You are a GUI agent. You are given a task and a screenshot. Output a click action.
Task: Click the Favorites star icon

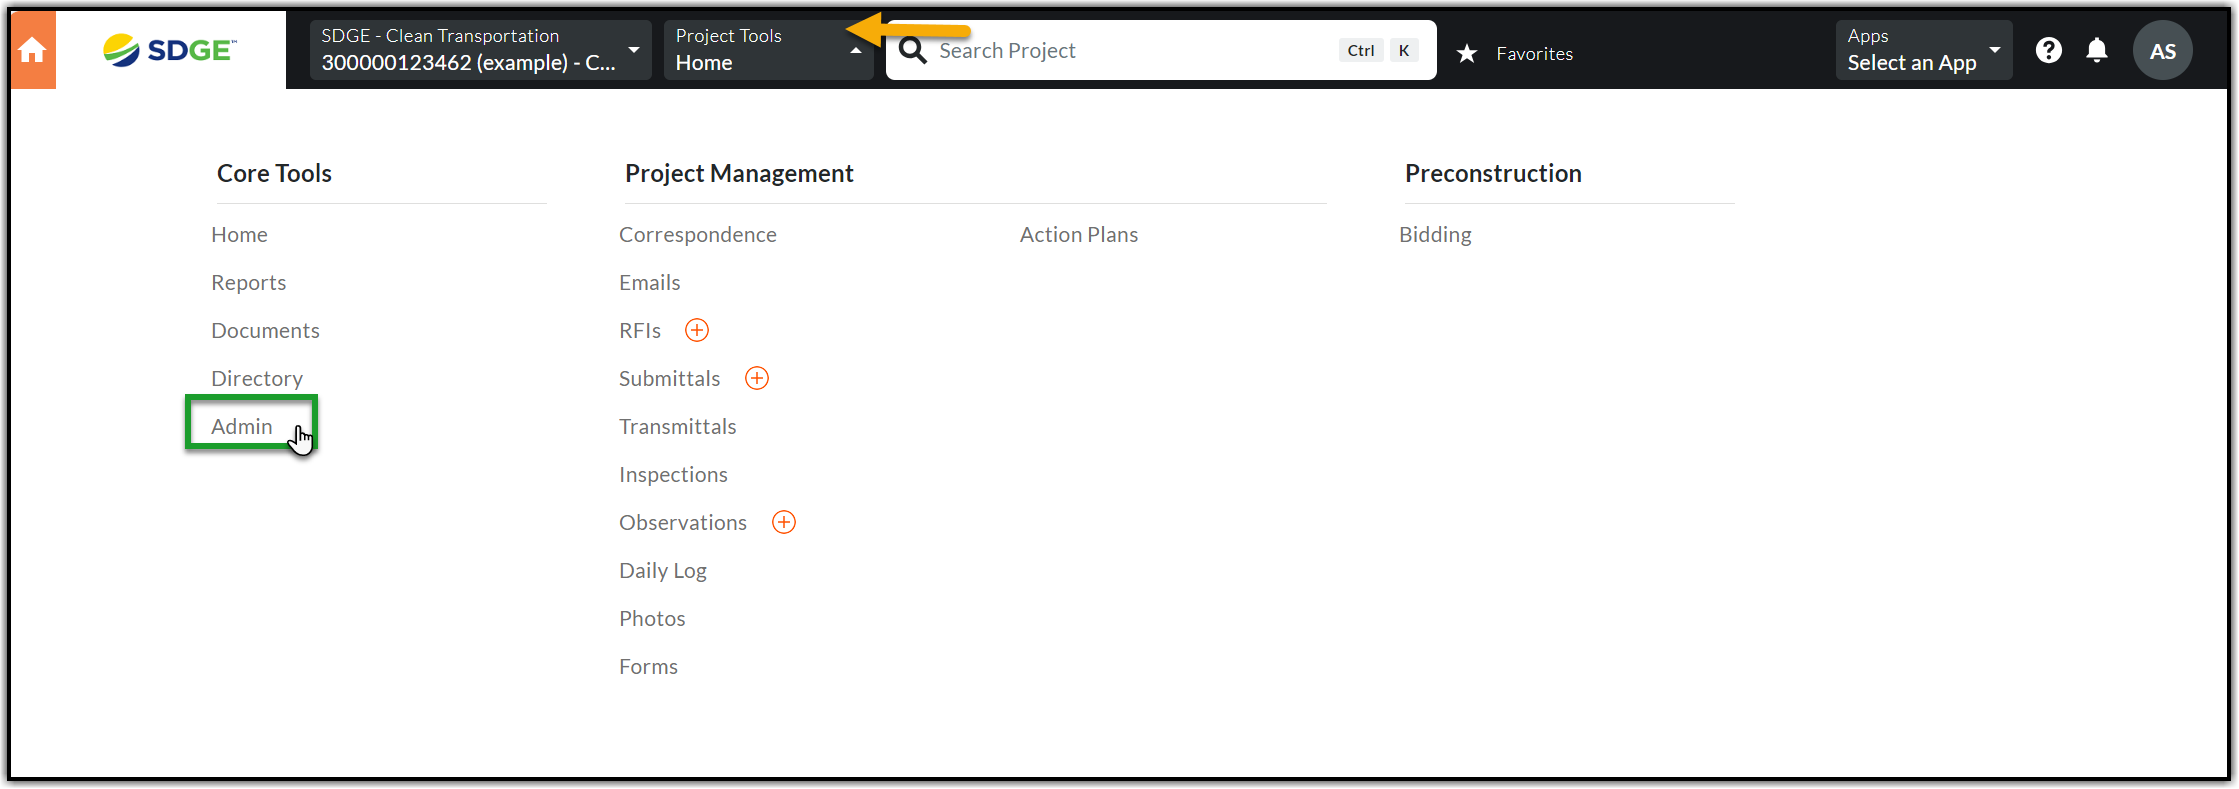tap(1467, 54)
